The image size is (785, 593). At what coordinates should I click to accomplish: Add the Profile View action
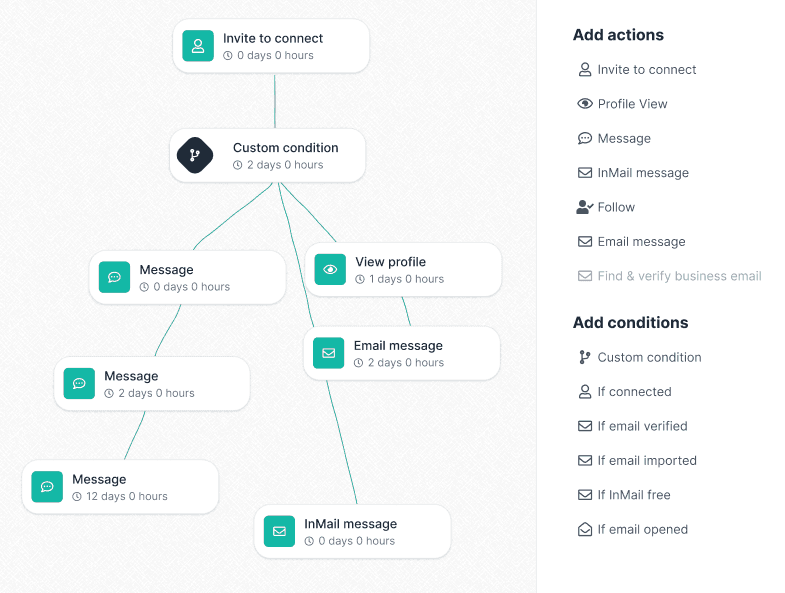(631, 104)
